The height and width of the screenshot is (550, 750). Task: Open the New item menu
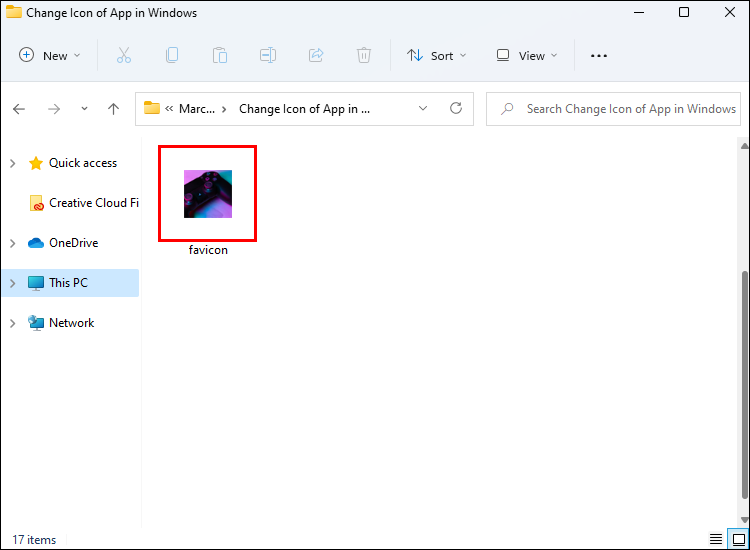49,55
